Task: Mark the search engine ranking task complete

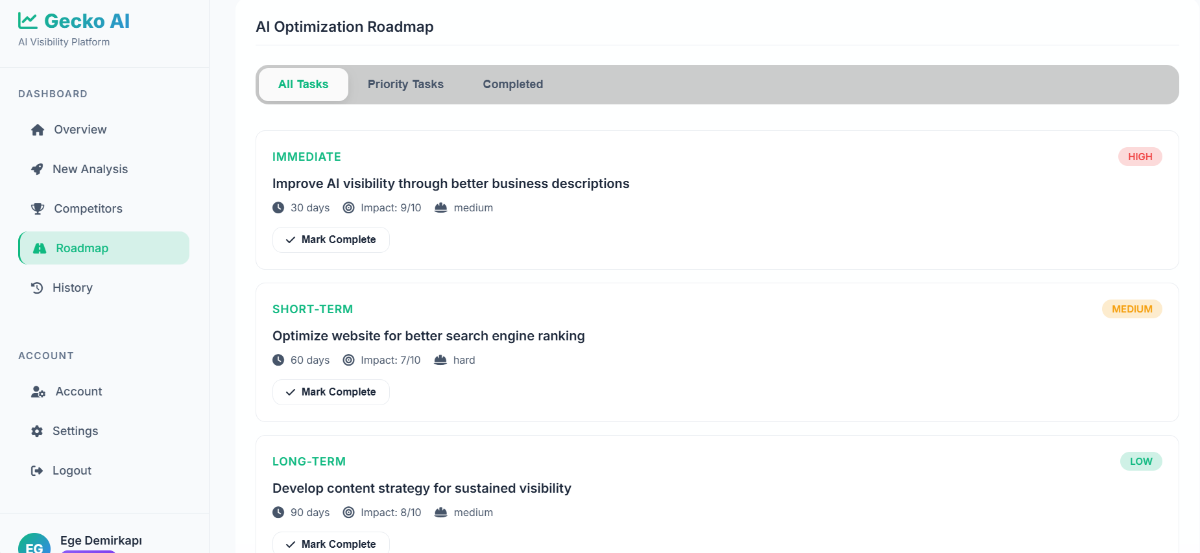Action: click(x=331, y=392)
